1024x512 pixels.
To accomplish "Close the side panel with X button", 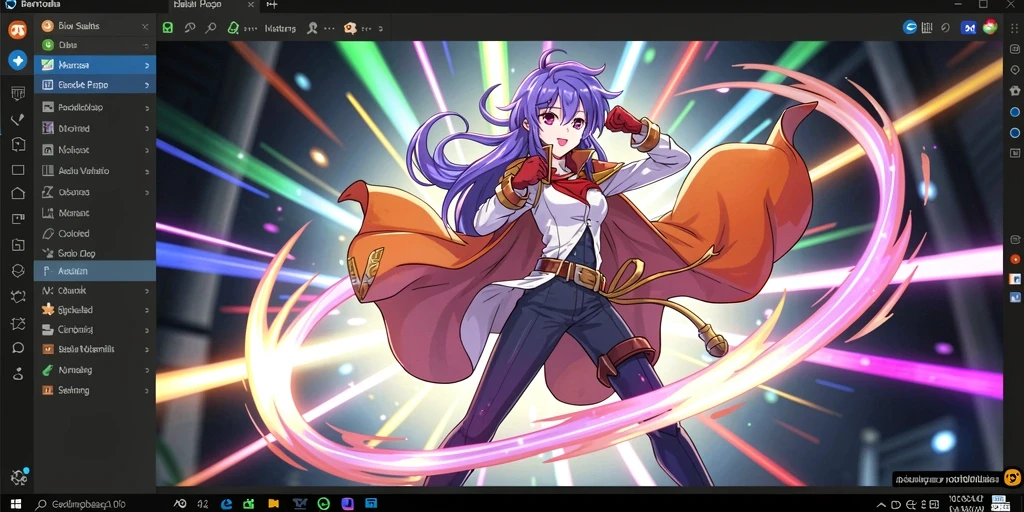I will click(x=145, y=26).
